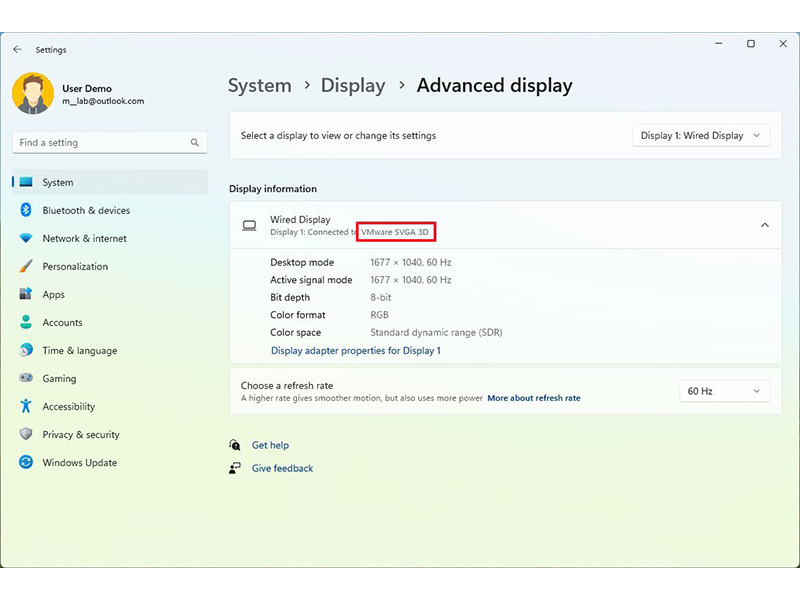Open the Accounts person icon
The image size is (800, 600).
[26, 323]
